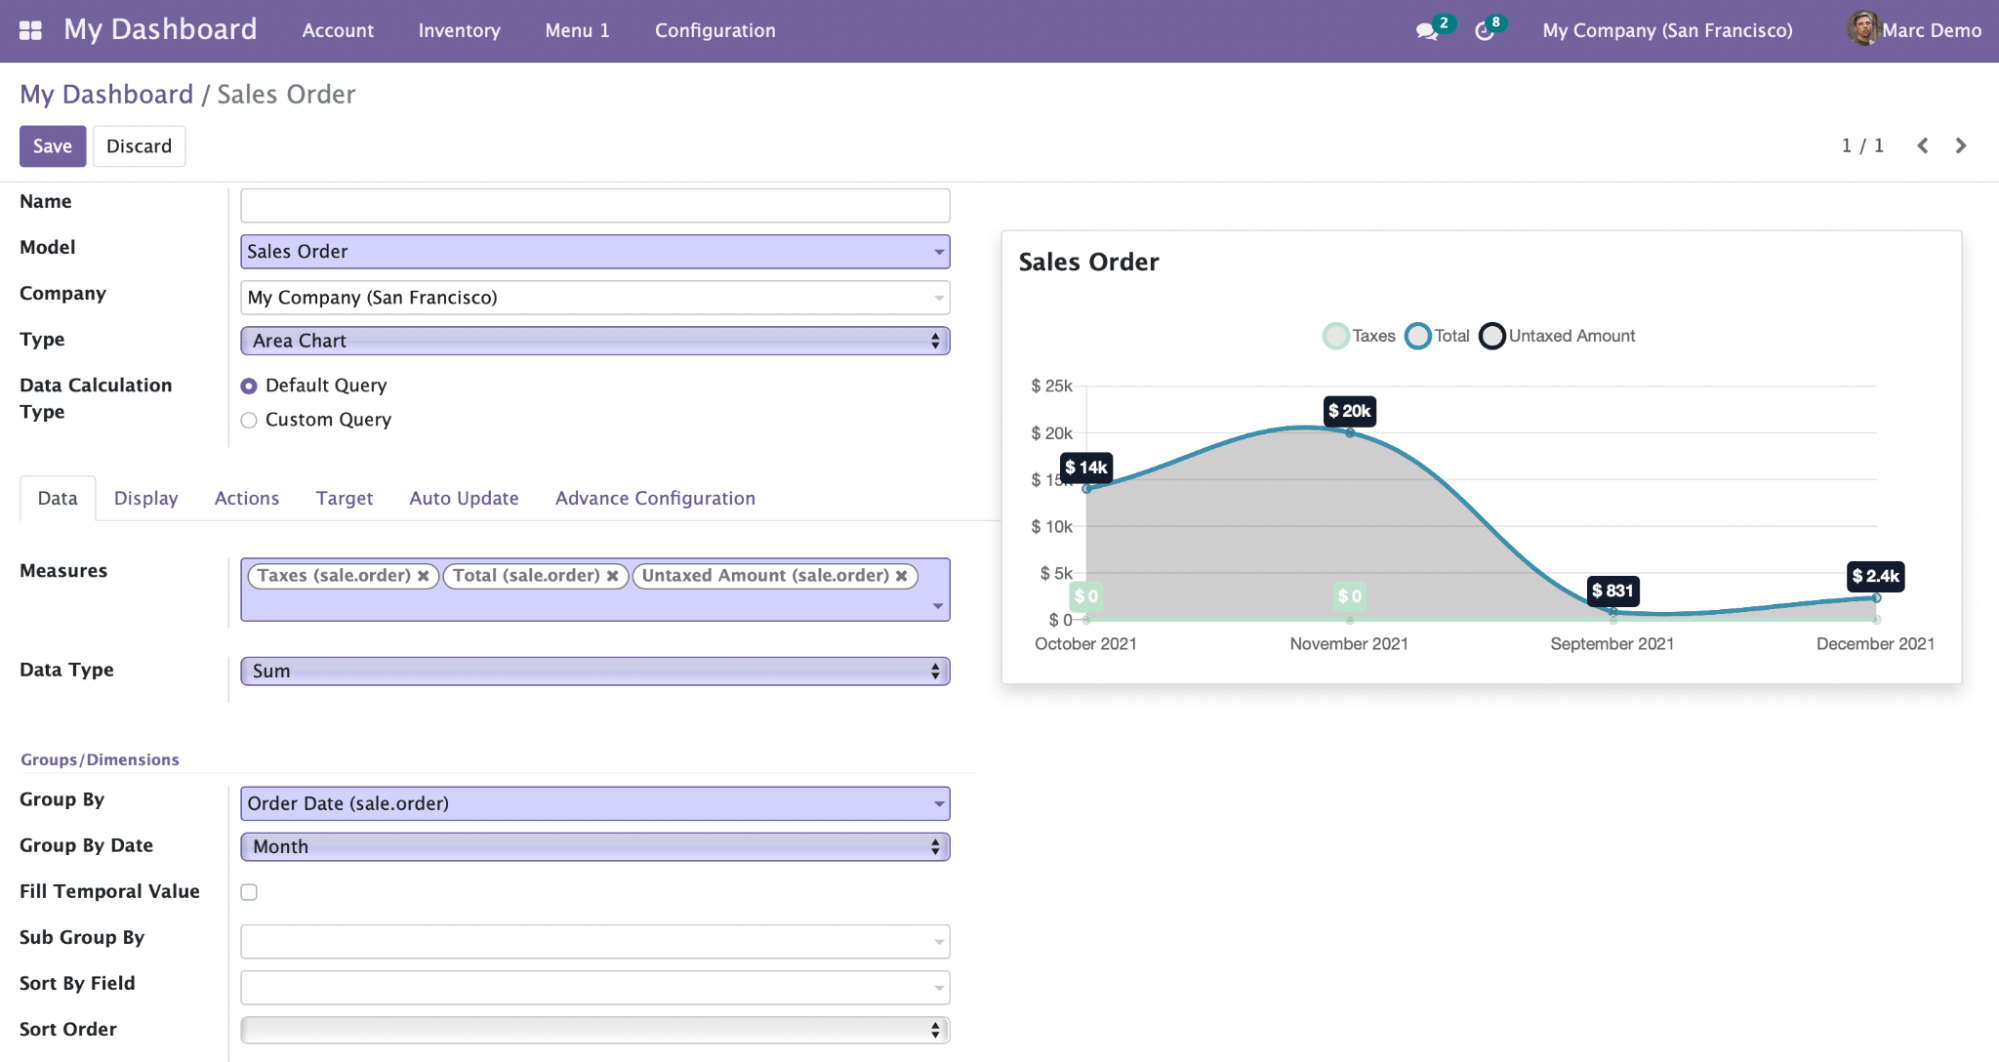Select Default Query radio button
The width and height of the screenshot is (1999, 1062).
(249, 386)
